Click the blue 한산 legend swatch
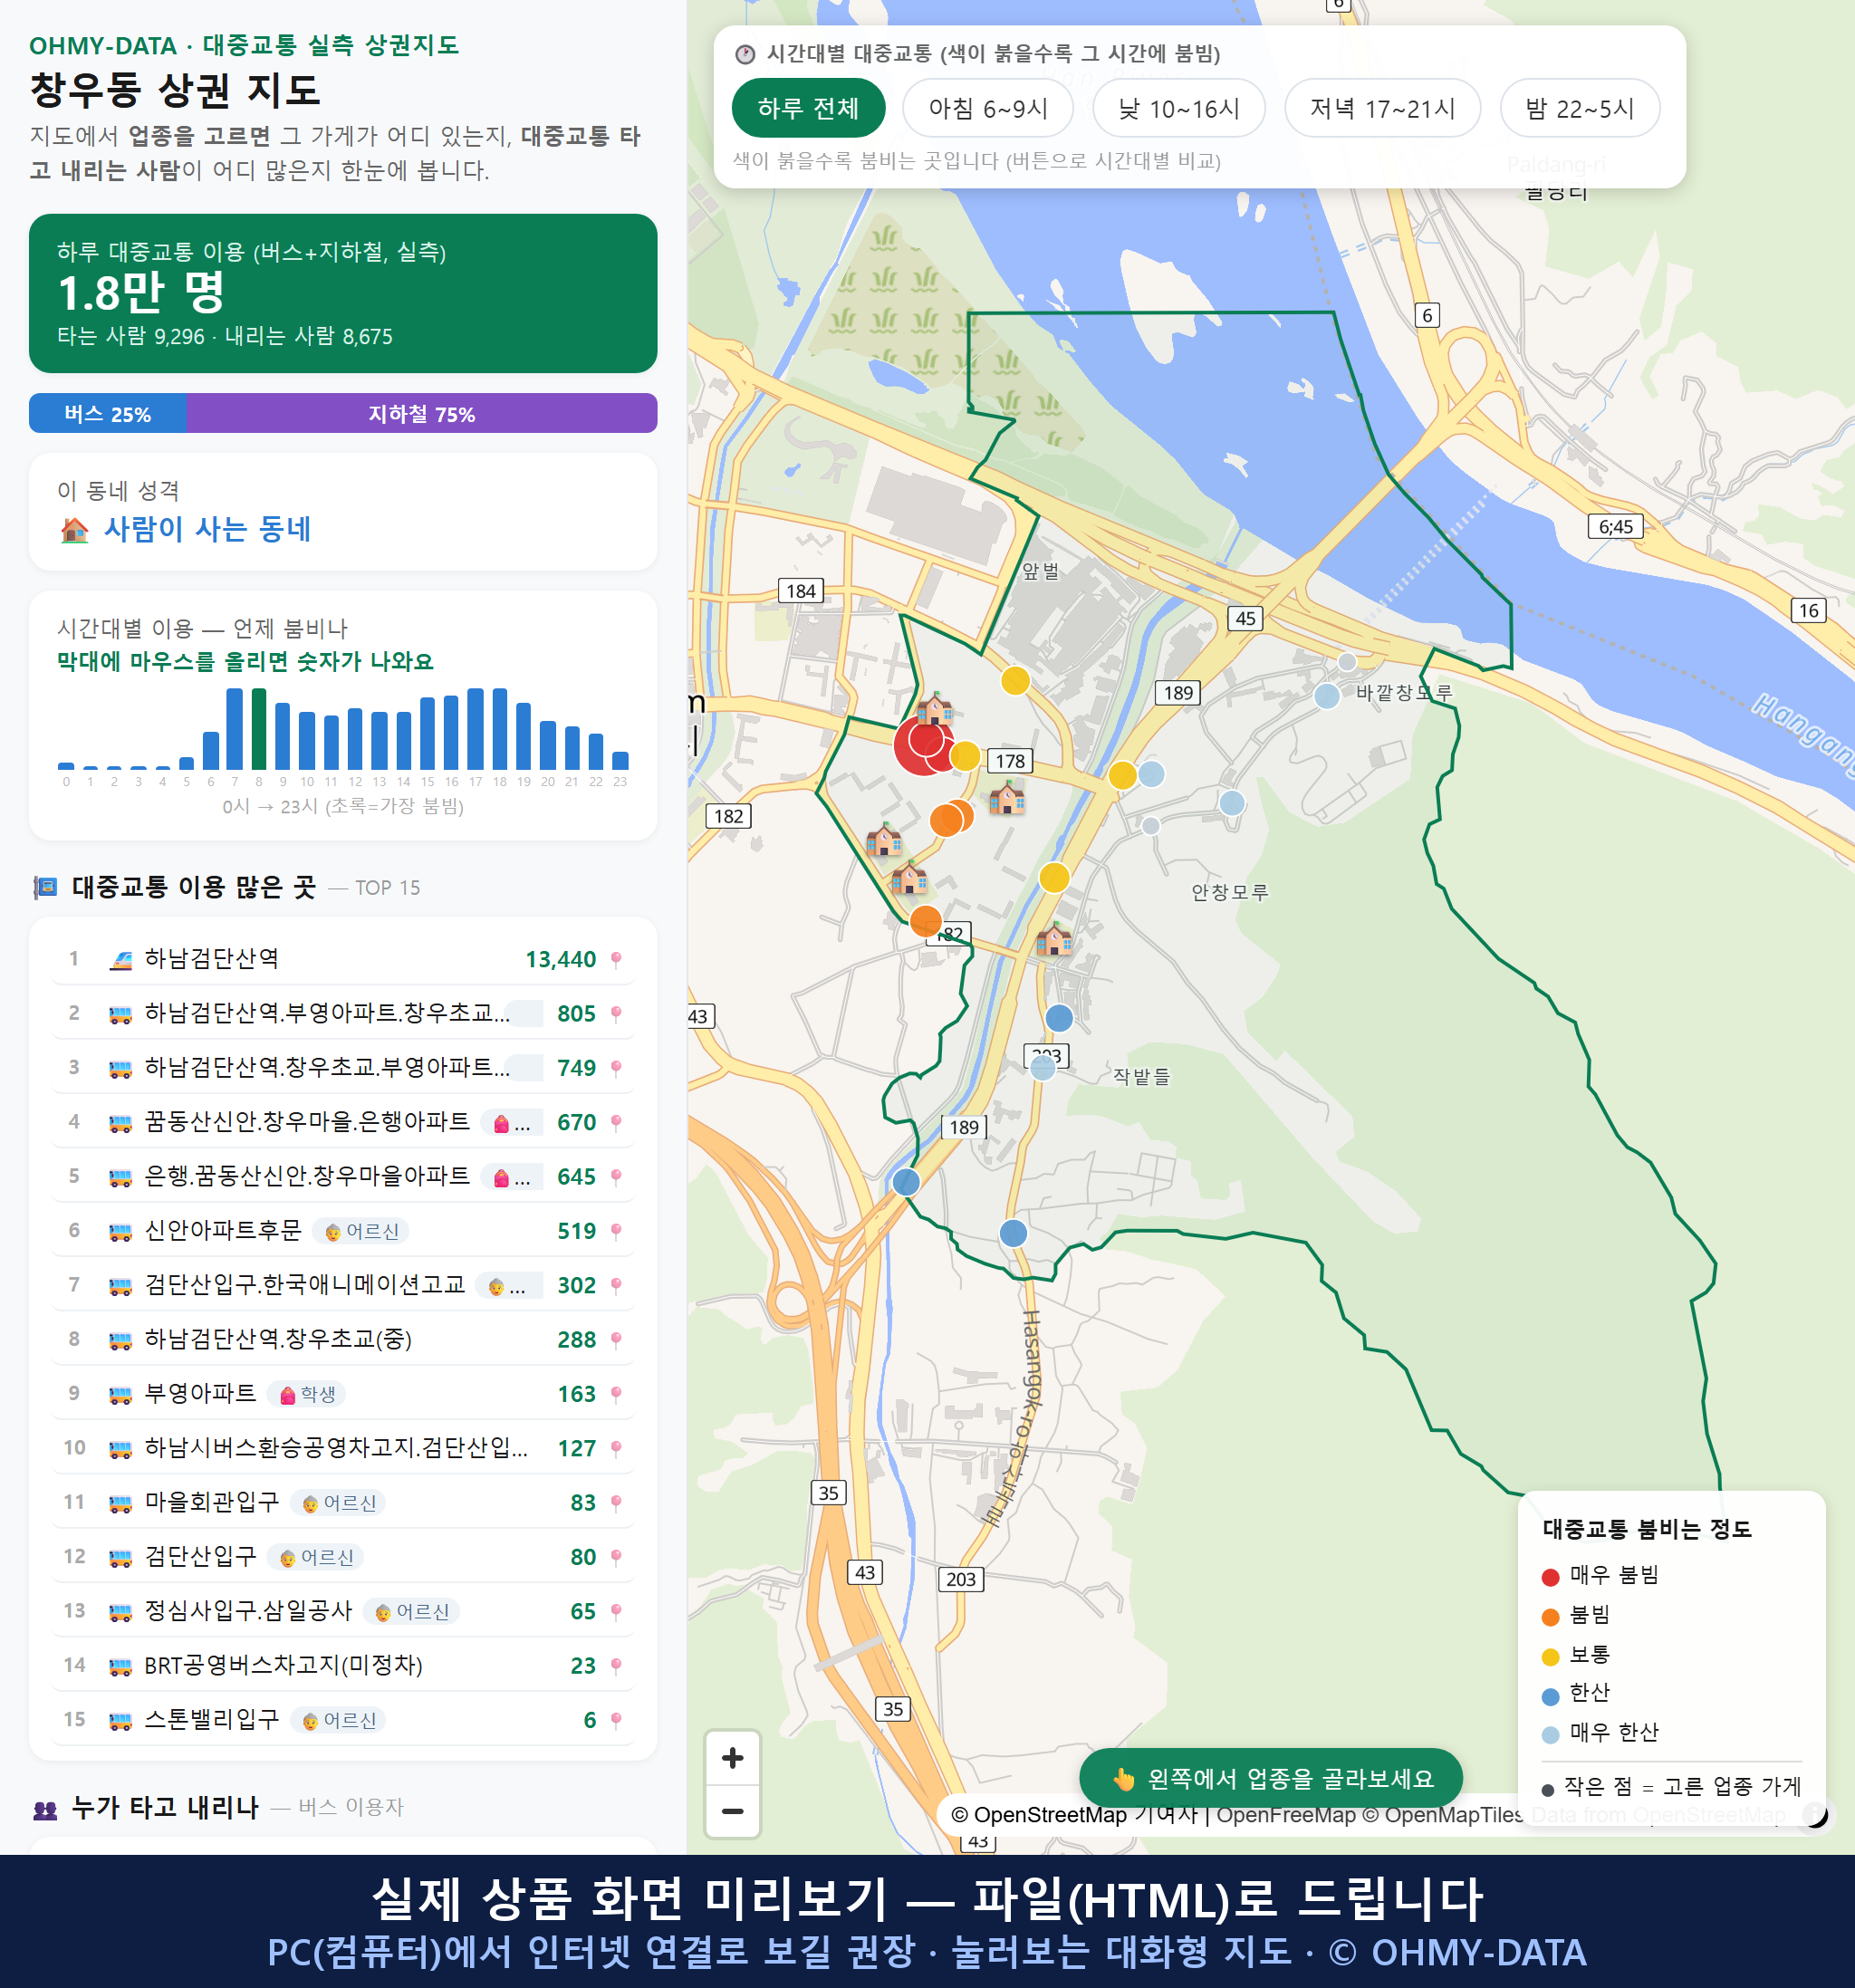Viewport: 1855px width, 1988px height. click(1550, 1696)
